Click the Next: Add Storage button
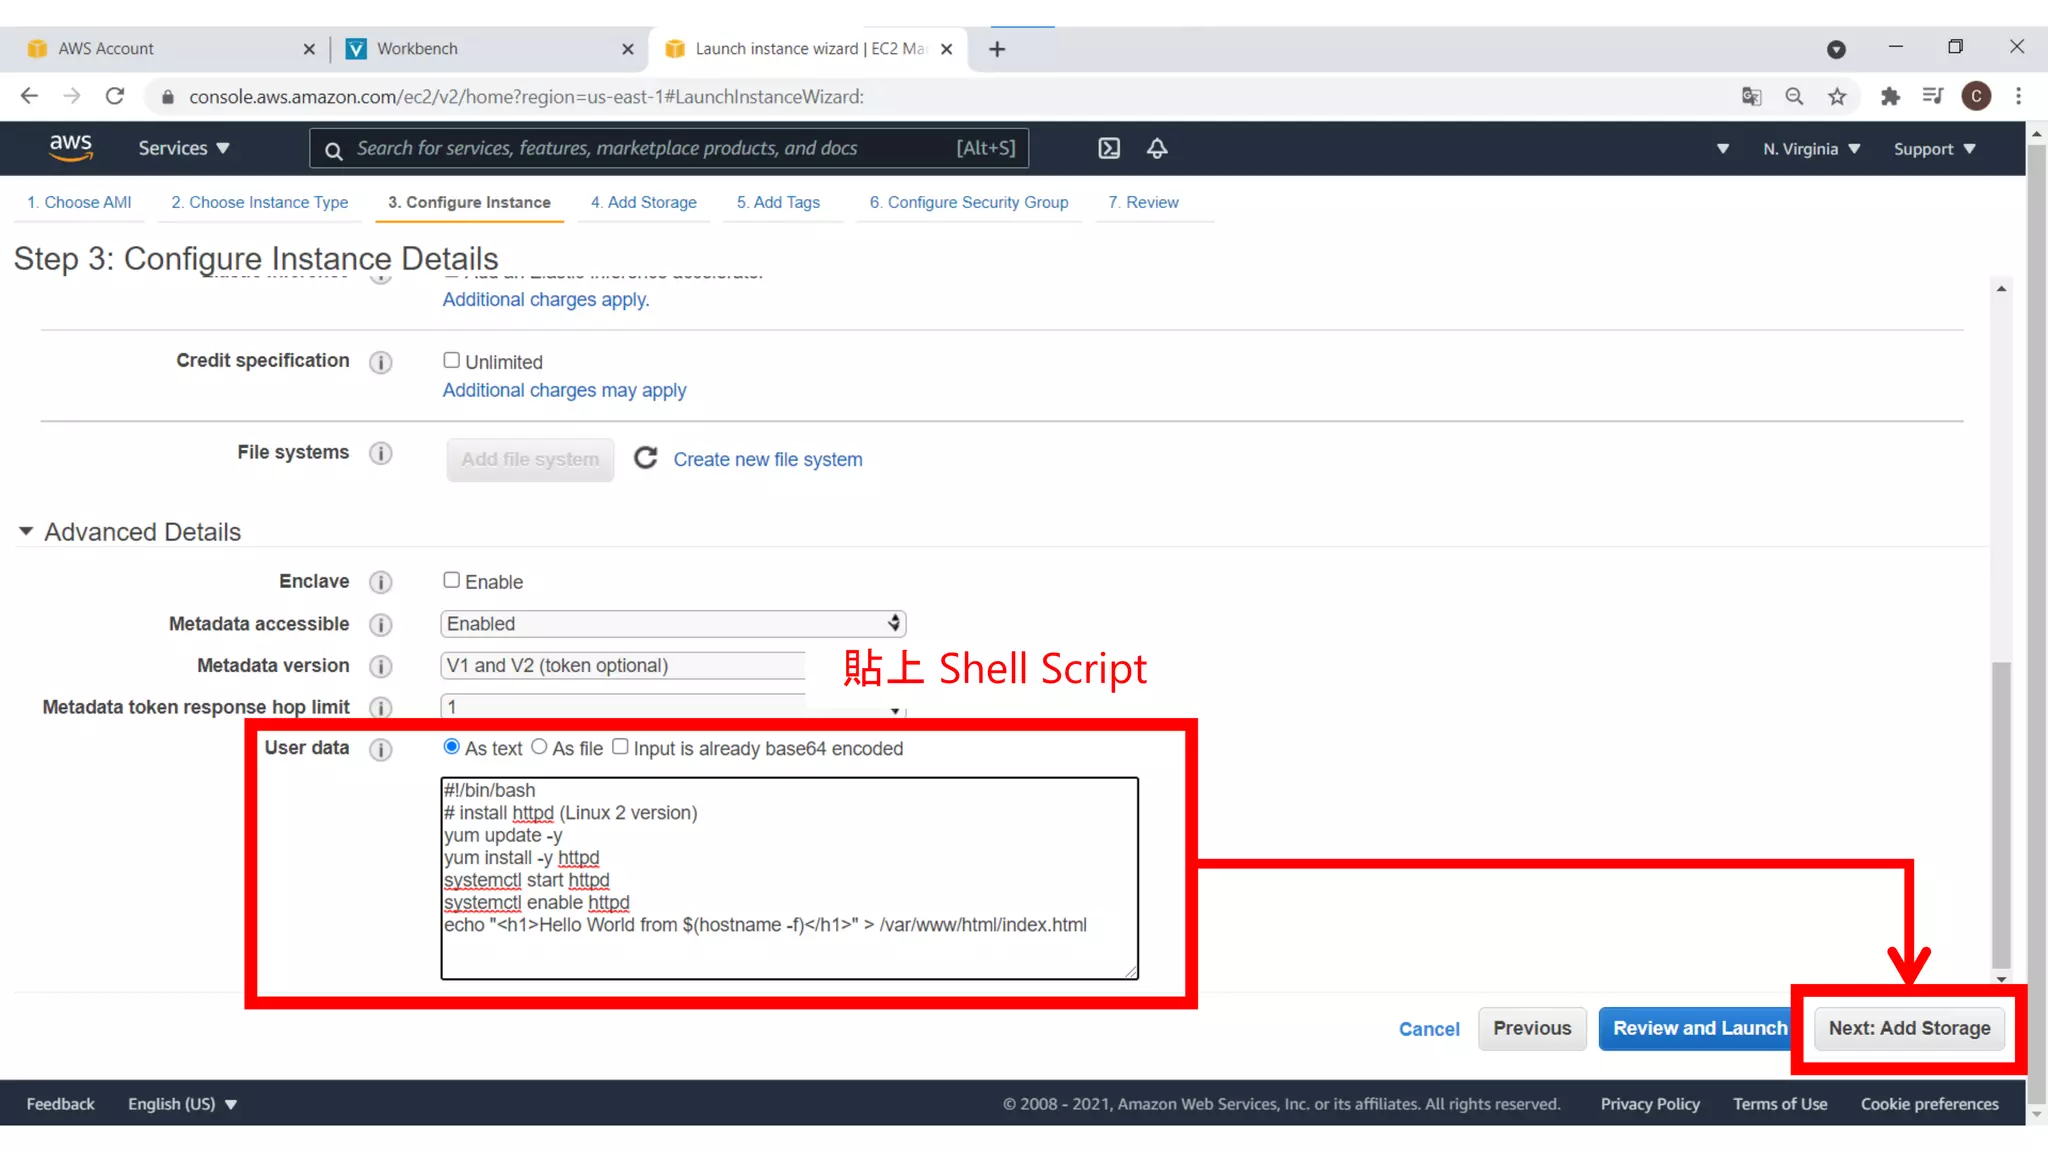Viewport: 2048px width, 1152px height. click(1909, 1028)
